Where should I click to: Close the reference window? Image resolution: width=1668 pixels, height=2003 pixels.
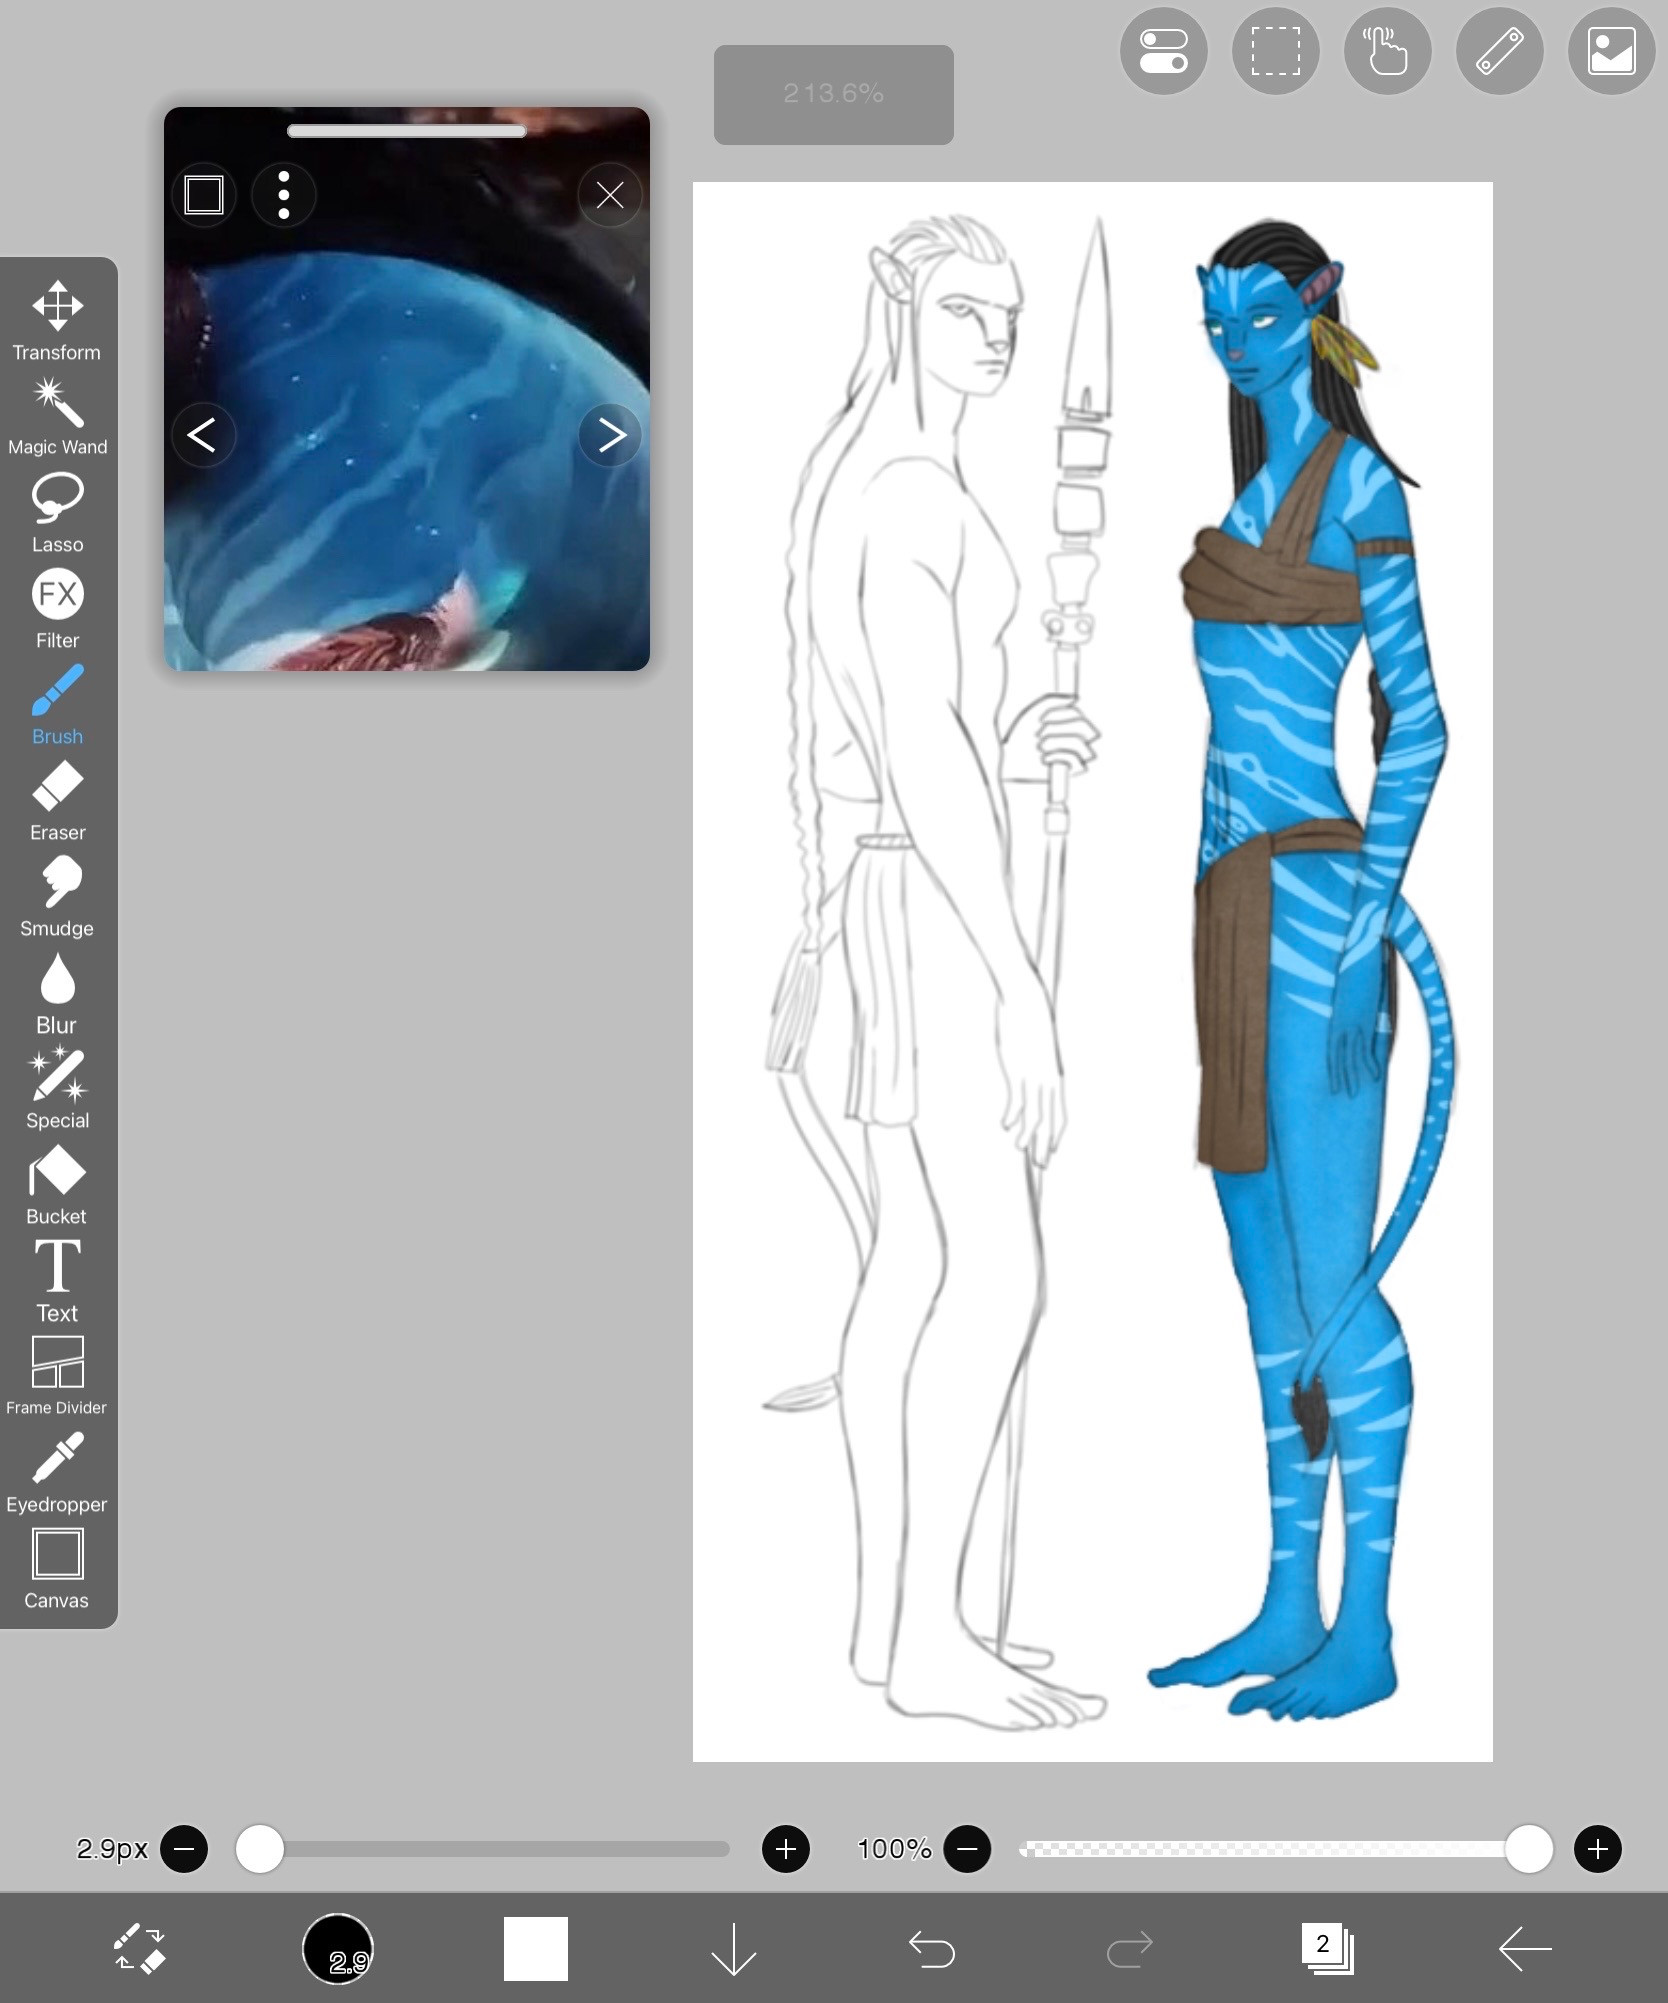click(610, 194)
